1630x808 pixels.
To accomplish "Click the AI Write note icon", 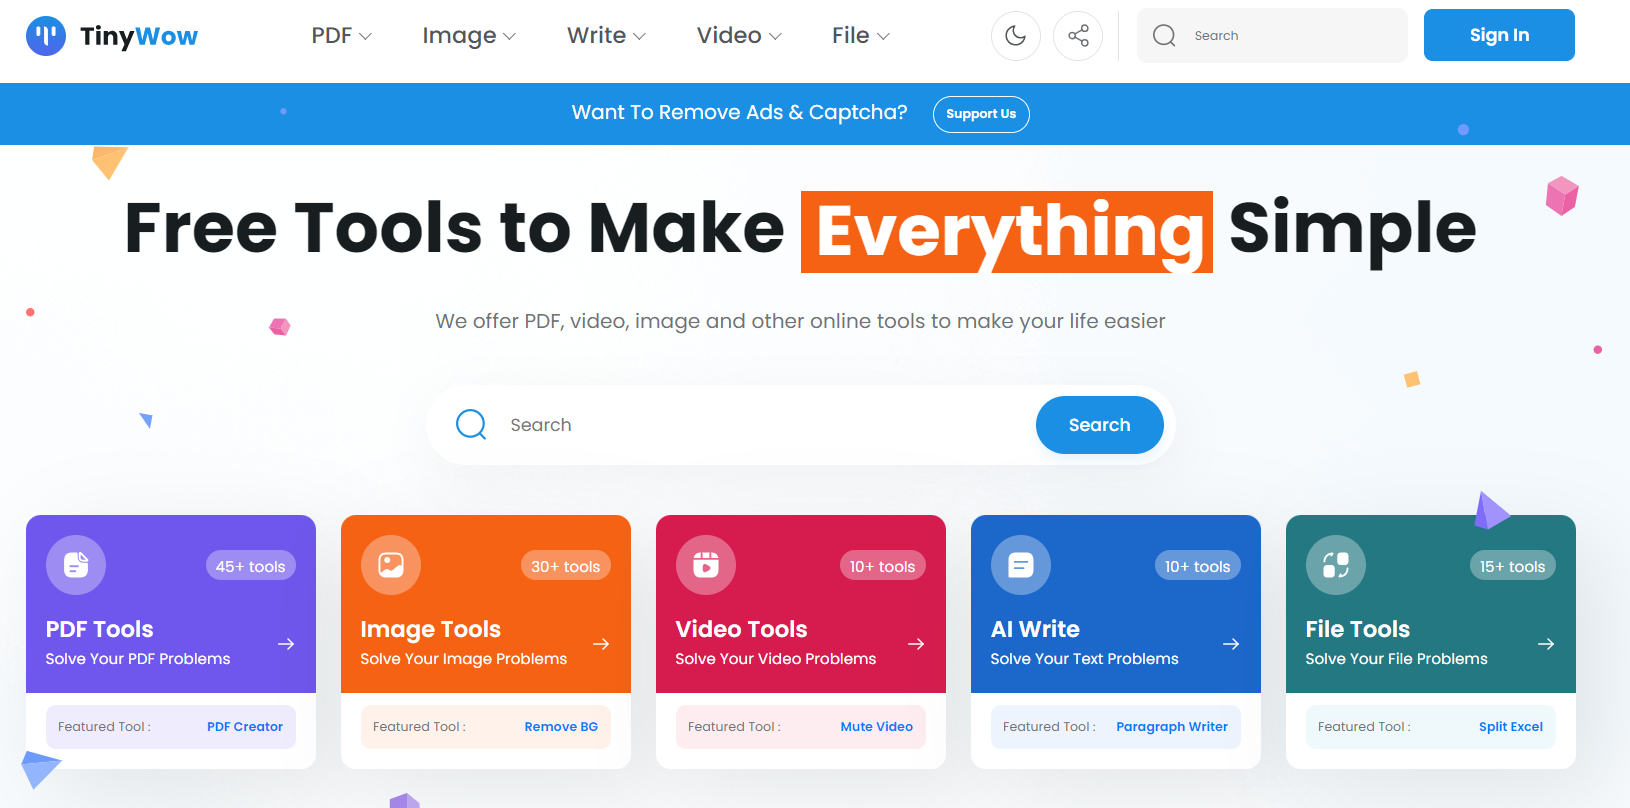I will point(1021,565).
